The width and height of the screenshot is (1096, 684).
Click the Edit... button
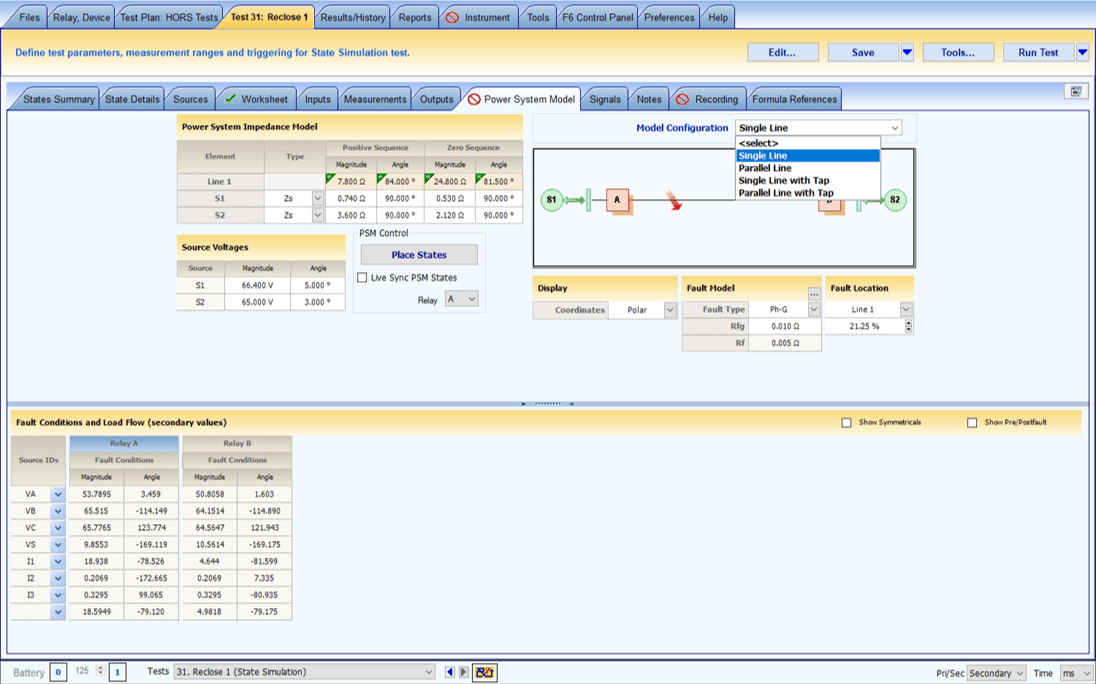(x=782, y=52)
